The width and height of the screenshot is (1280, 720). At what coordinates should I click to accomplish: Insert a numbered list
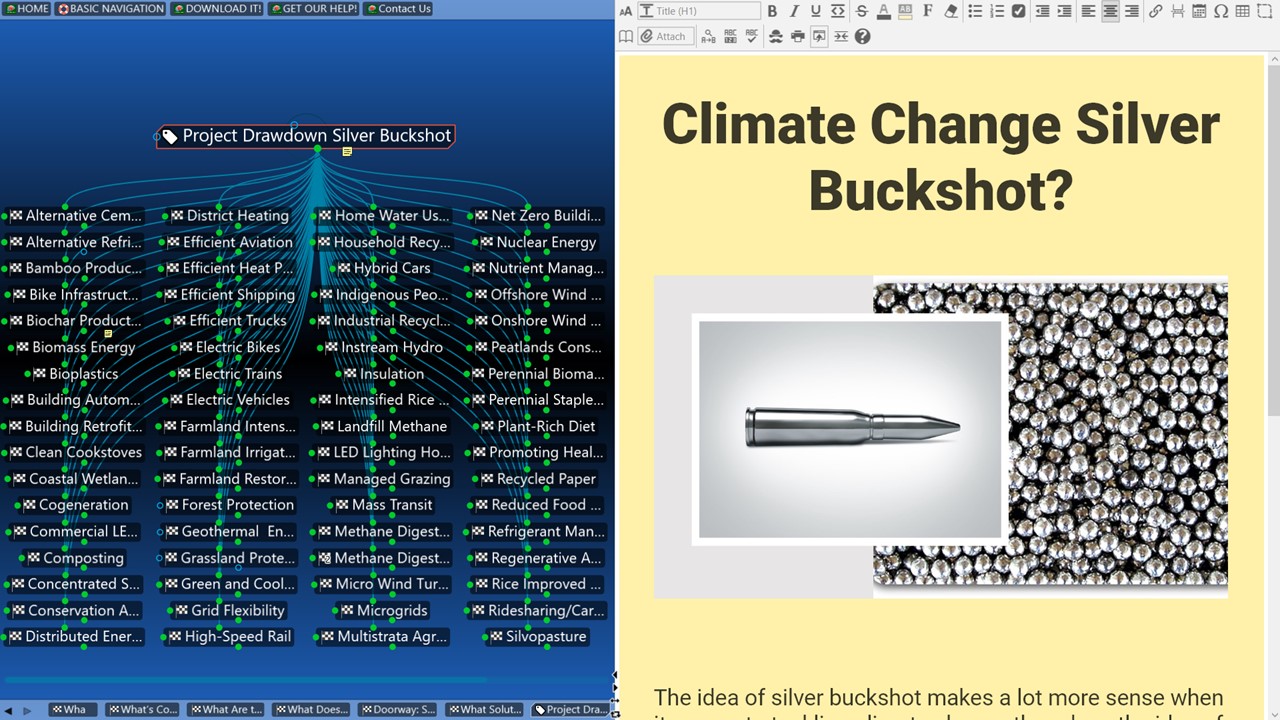click(997, 11)
